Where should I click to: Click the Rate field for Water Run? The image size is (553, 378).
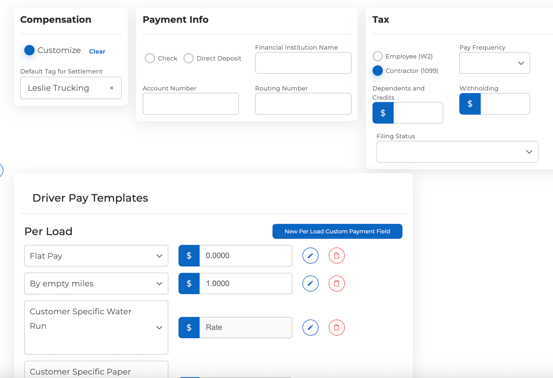click(x=246, y=328)
